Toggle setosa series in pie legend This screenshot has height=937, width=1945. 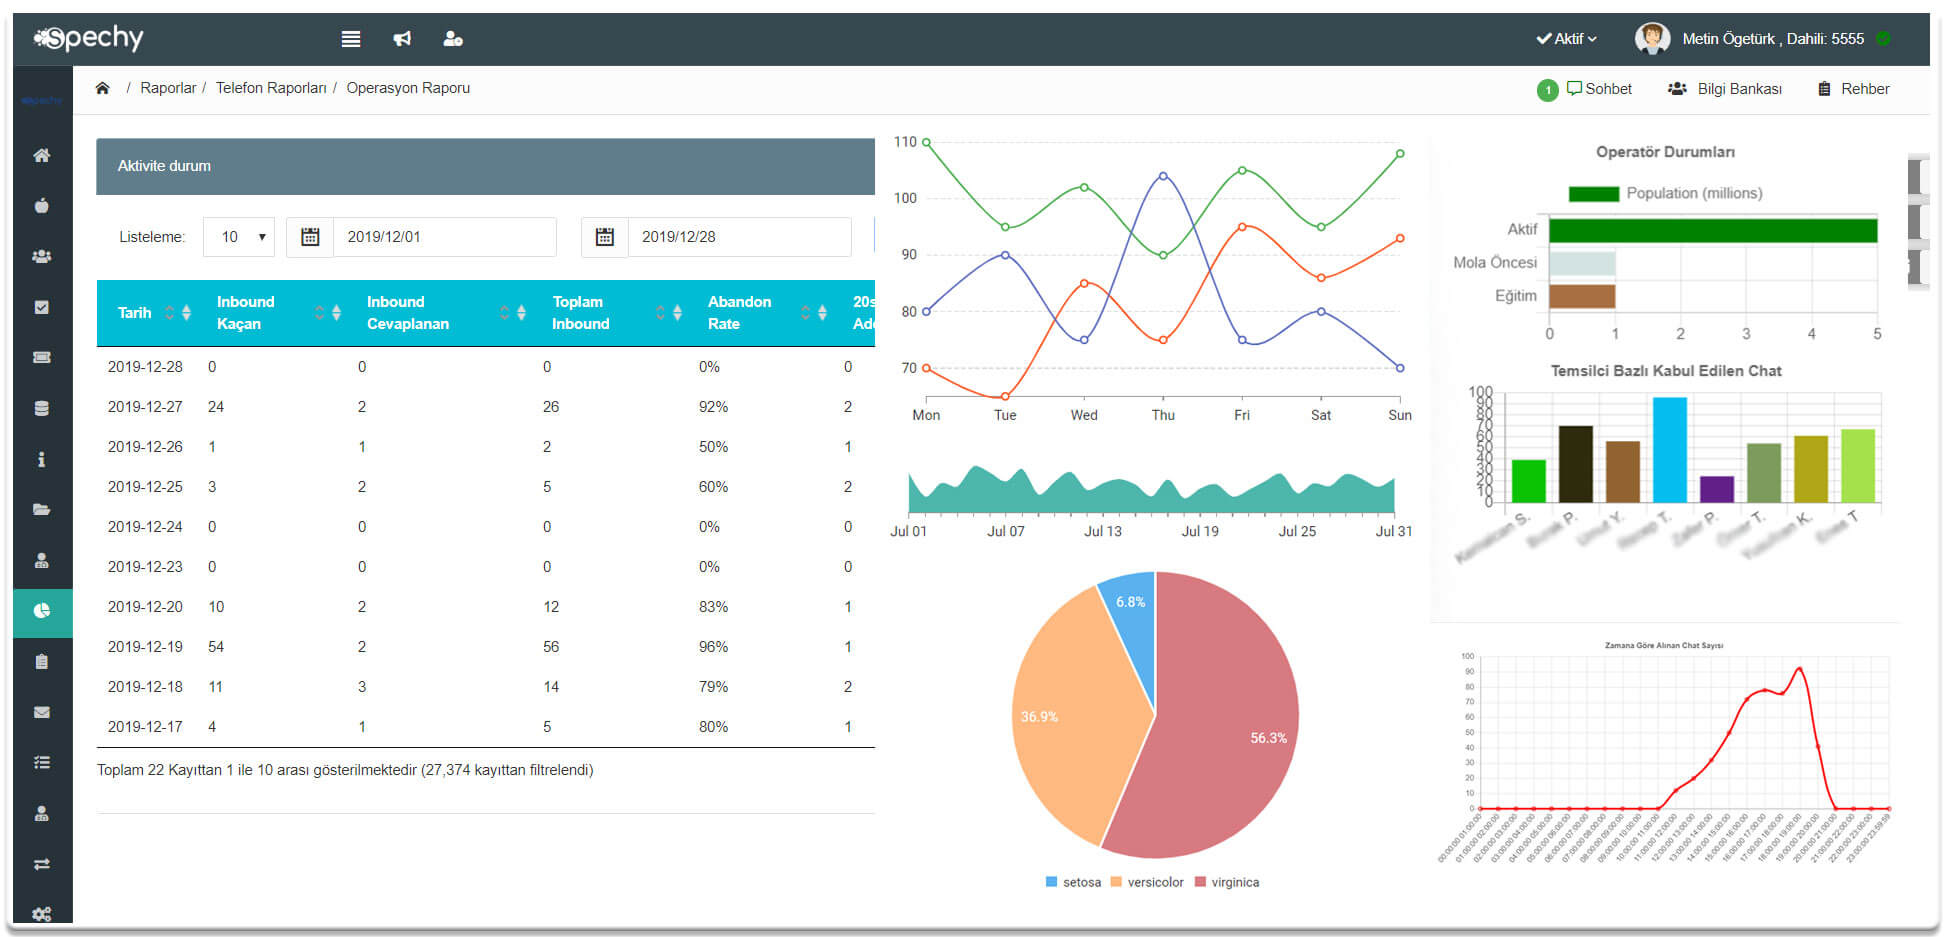(x=1073, y=882)
